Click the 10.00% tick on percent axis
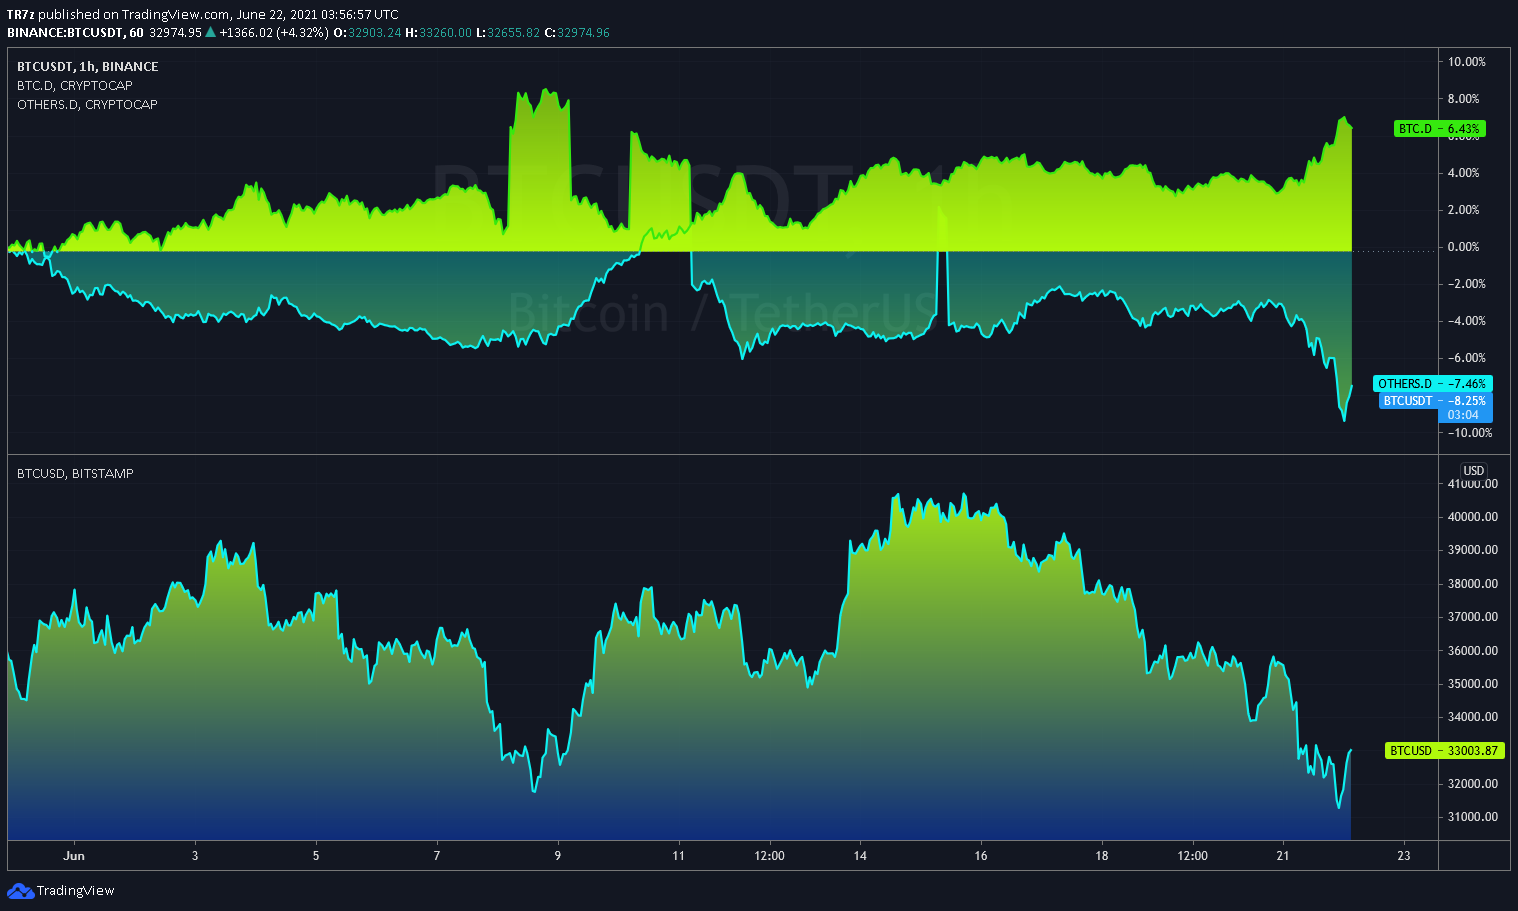The height and width of the screenshot is (911, 1518). [1467, 62]
